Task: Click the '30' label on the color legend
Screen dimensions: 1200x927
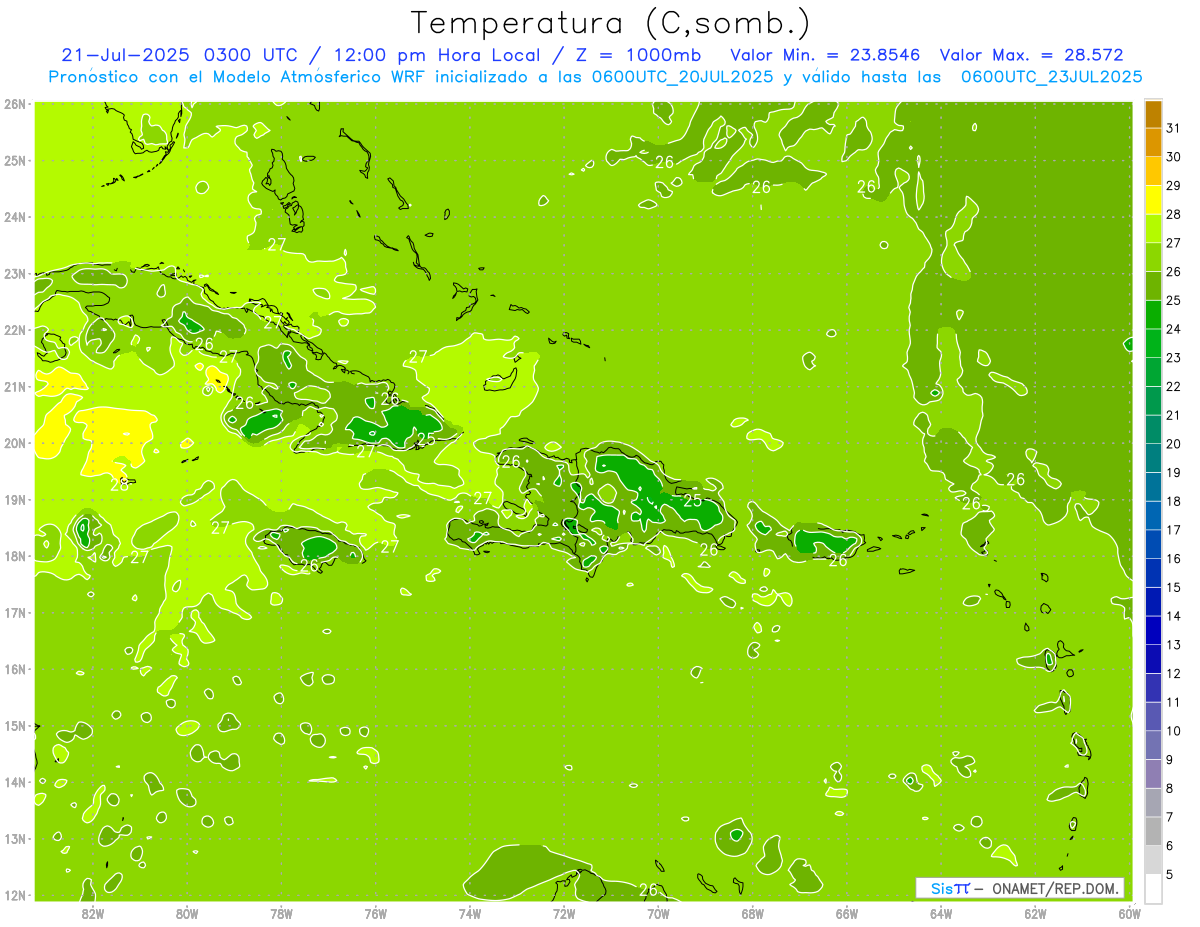Action: click(1173, 157)
